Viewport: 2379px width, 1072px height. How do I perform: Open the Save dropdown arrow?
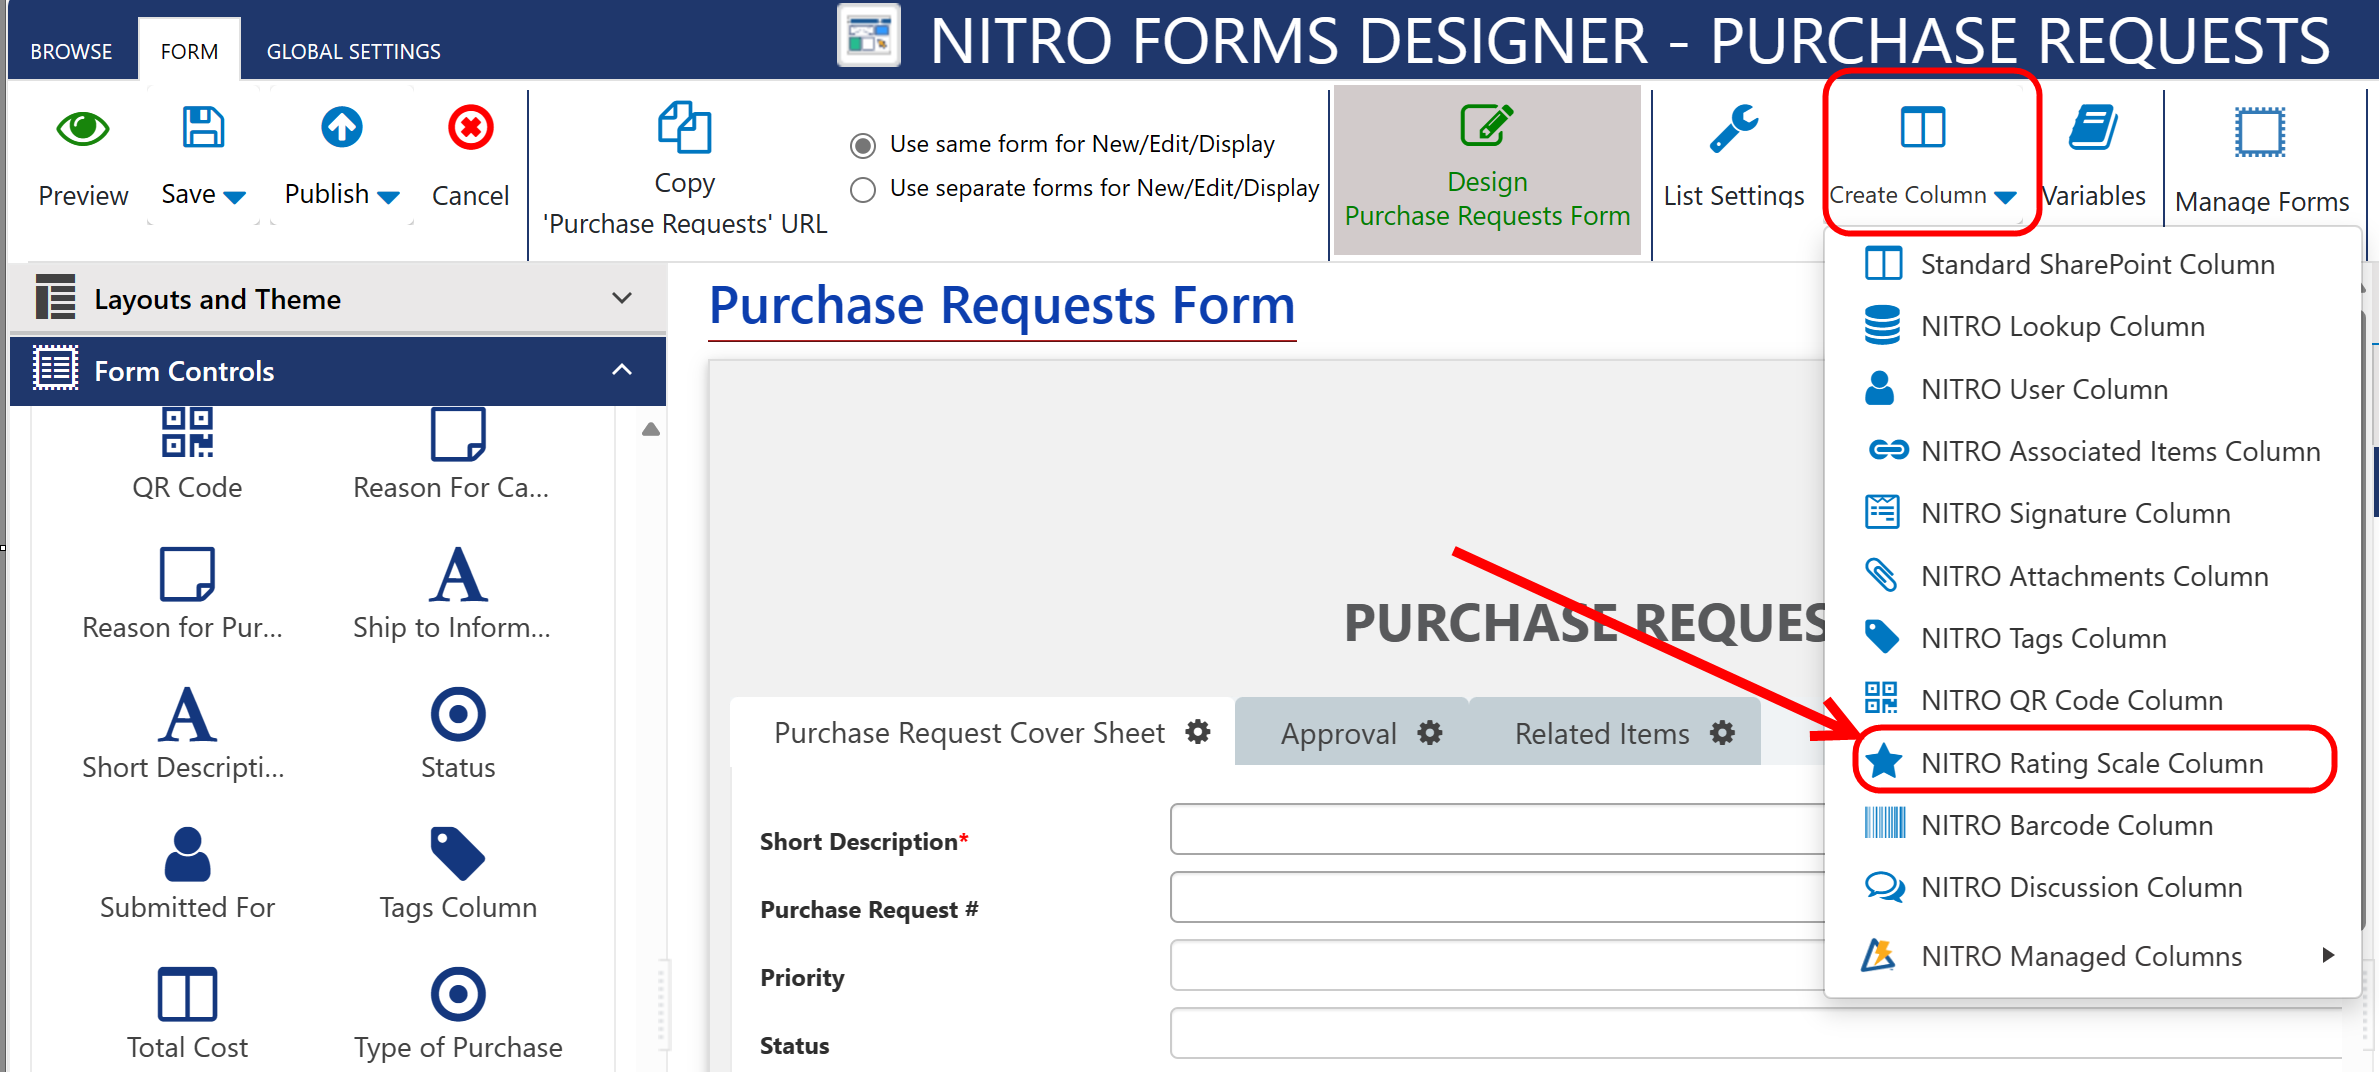point(235,198)
